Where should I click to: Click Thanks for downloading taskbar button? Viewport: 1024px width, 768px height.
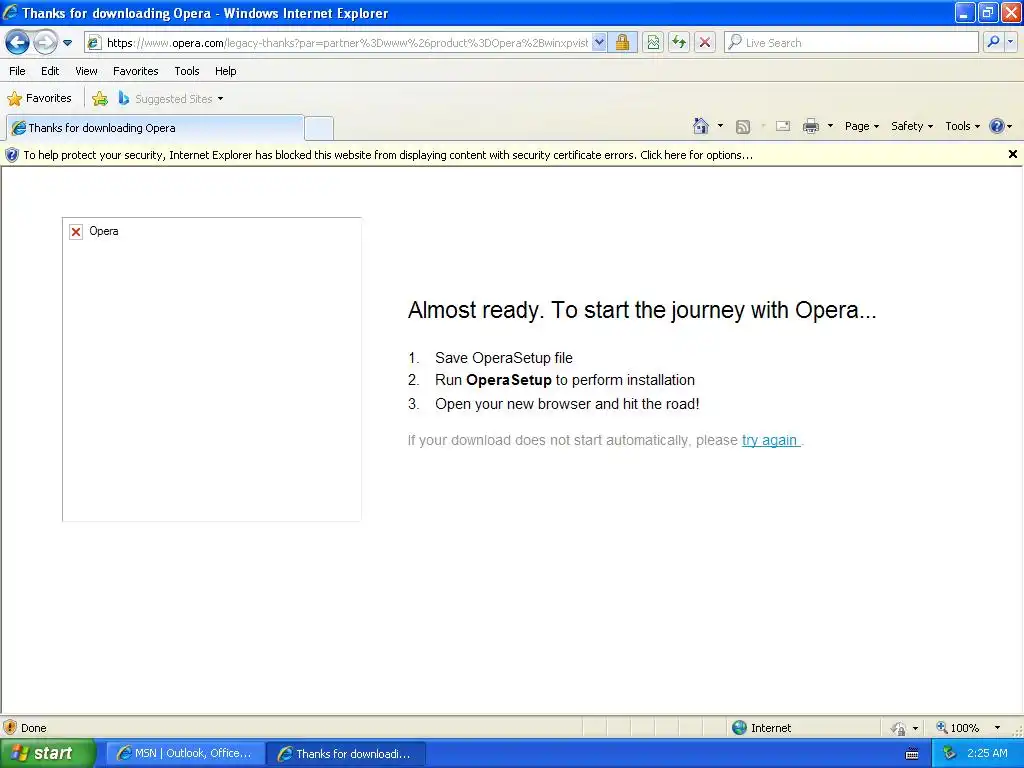point(345,754)
